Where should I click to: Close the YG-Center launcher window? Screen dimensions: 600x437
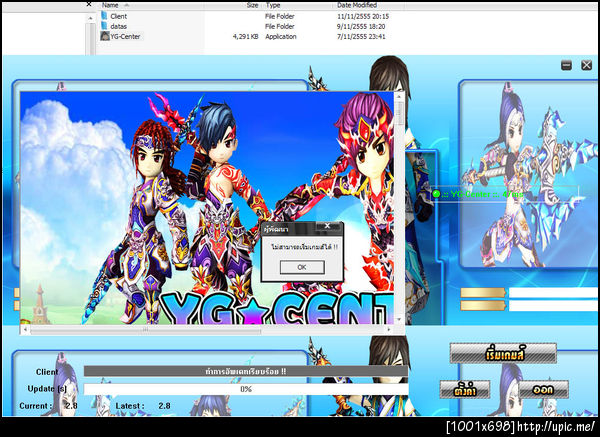(587, 65)
